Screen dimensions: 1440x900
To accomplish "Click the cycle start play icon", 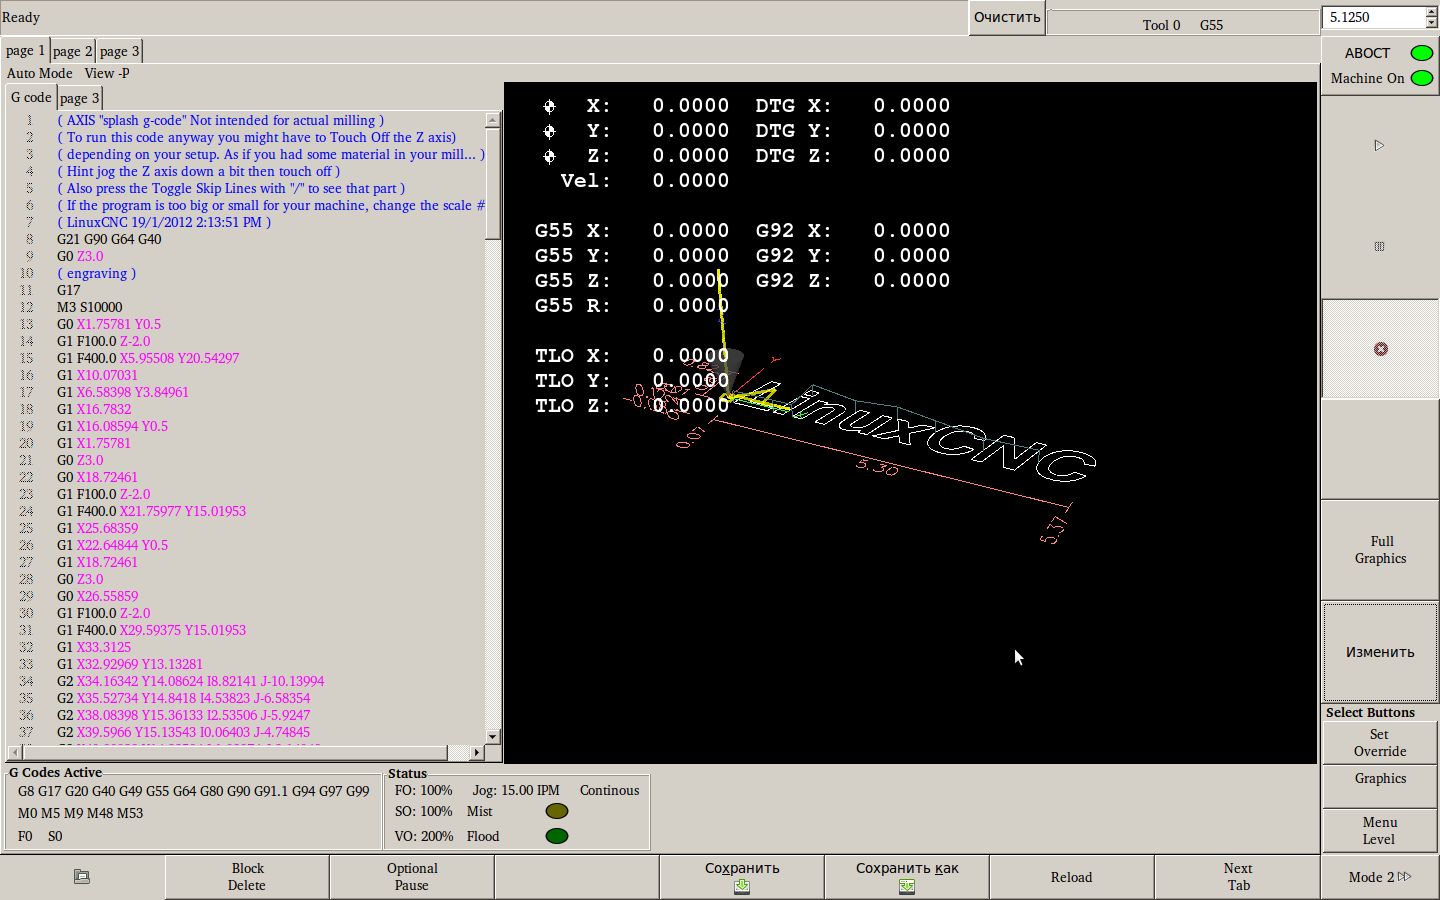I will [x=1379, y=146].
